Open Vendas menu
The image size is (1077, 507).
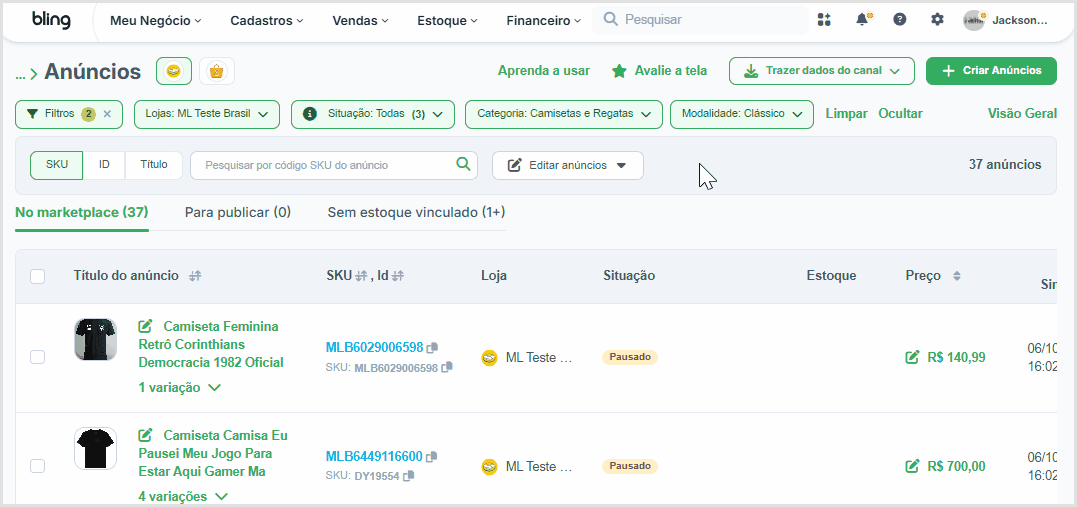361,21
